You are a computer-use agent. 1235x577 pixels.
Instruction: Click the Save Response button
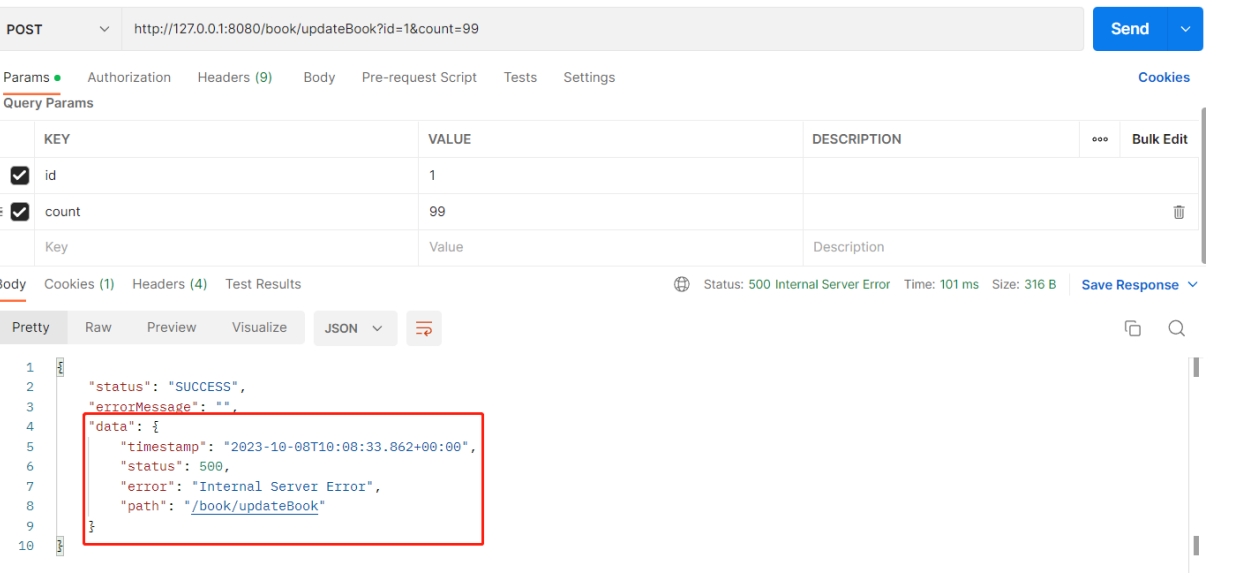[1130, 285]
